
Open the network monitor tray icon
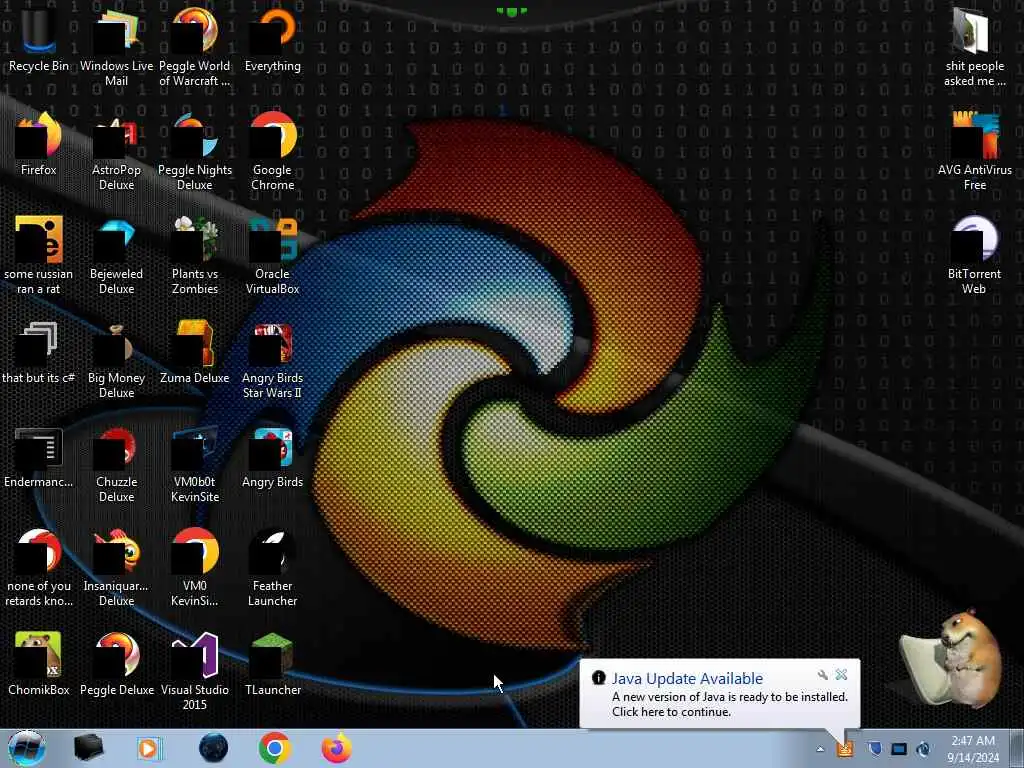coord(899,749)
